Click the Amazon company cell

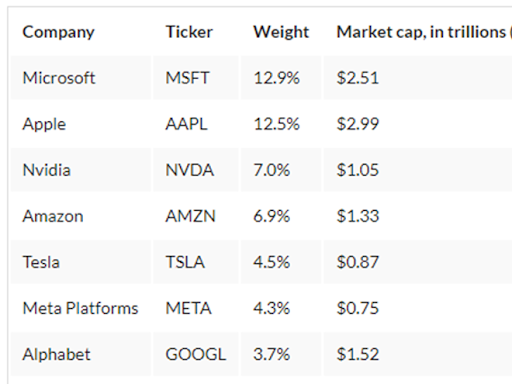81,216
